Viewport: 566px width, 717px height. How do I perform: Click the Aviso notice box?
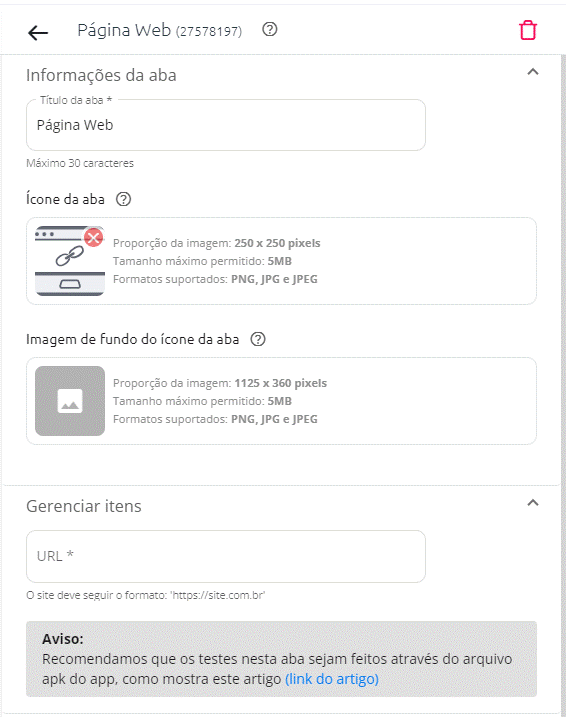[x=281, y=659]
